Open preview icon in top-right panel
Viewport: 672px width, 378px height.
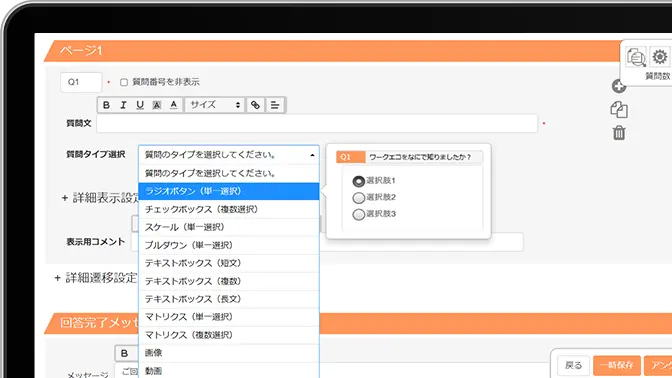pos(636,57)
